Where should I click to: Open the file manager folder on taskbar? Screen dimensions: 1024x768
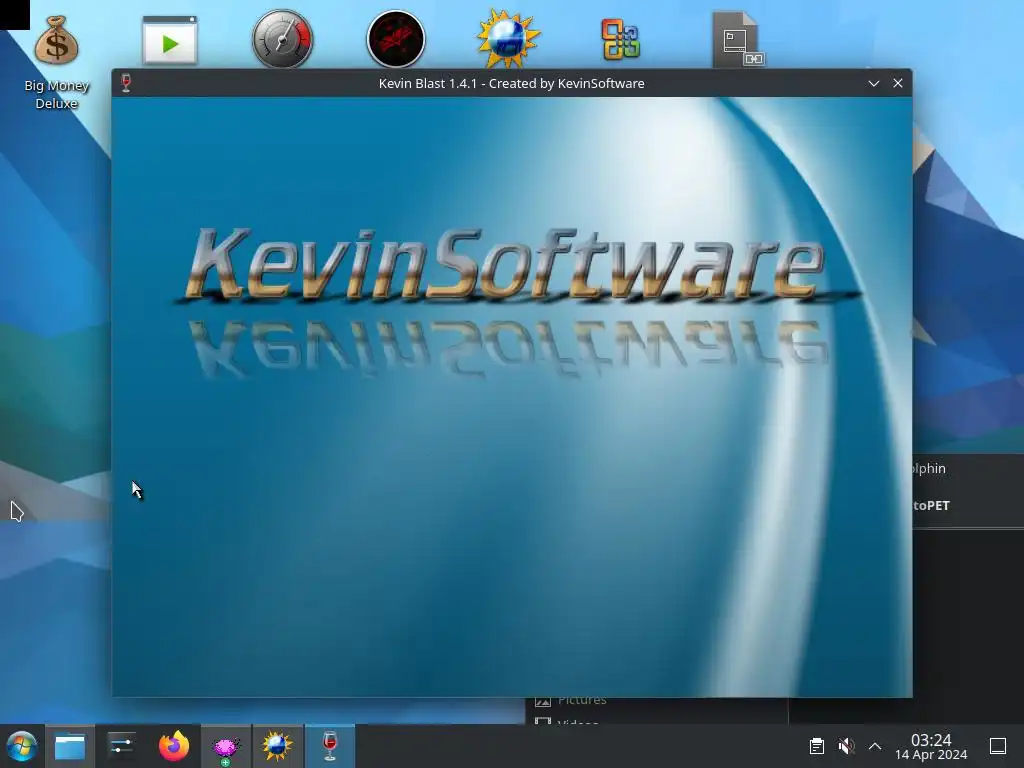(x=70, y=746)
